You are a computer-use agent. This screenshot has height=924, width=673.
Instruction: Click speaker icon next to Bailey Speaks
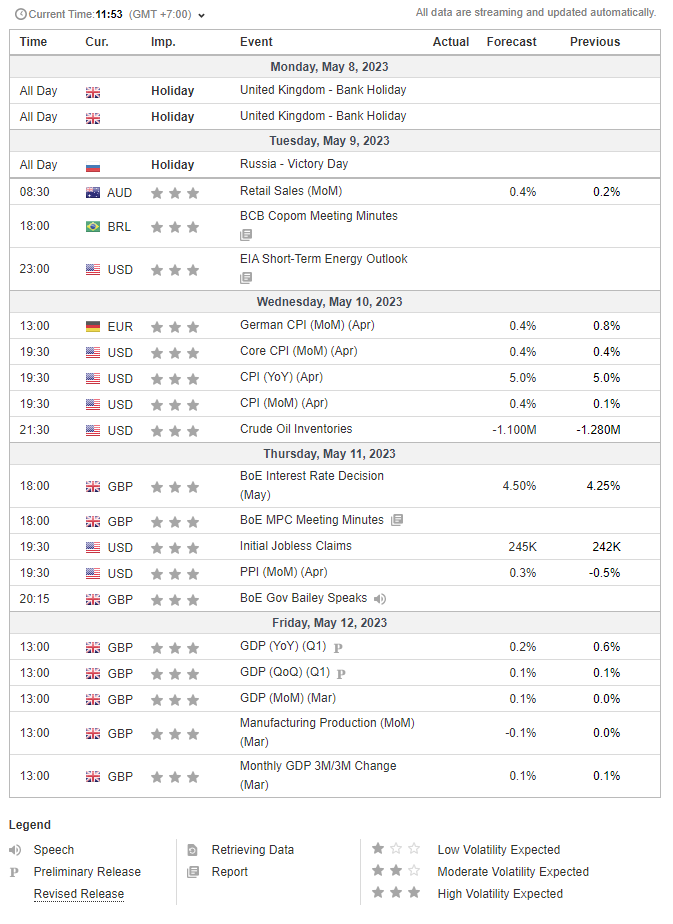click(x=380, y=599)
